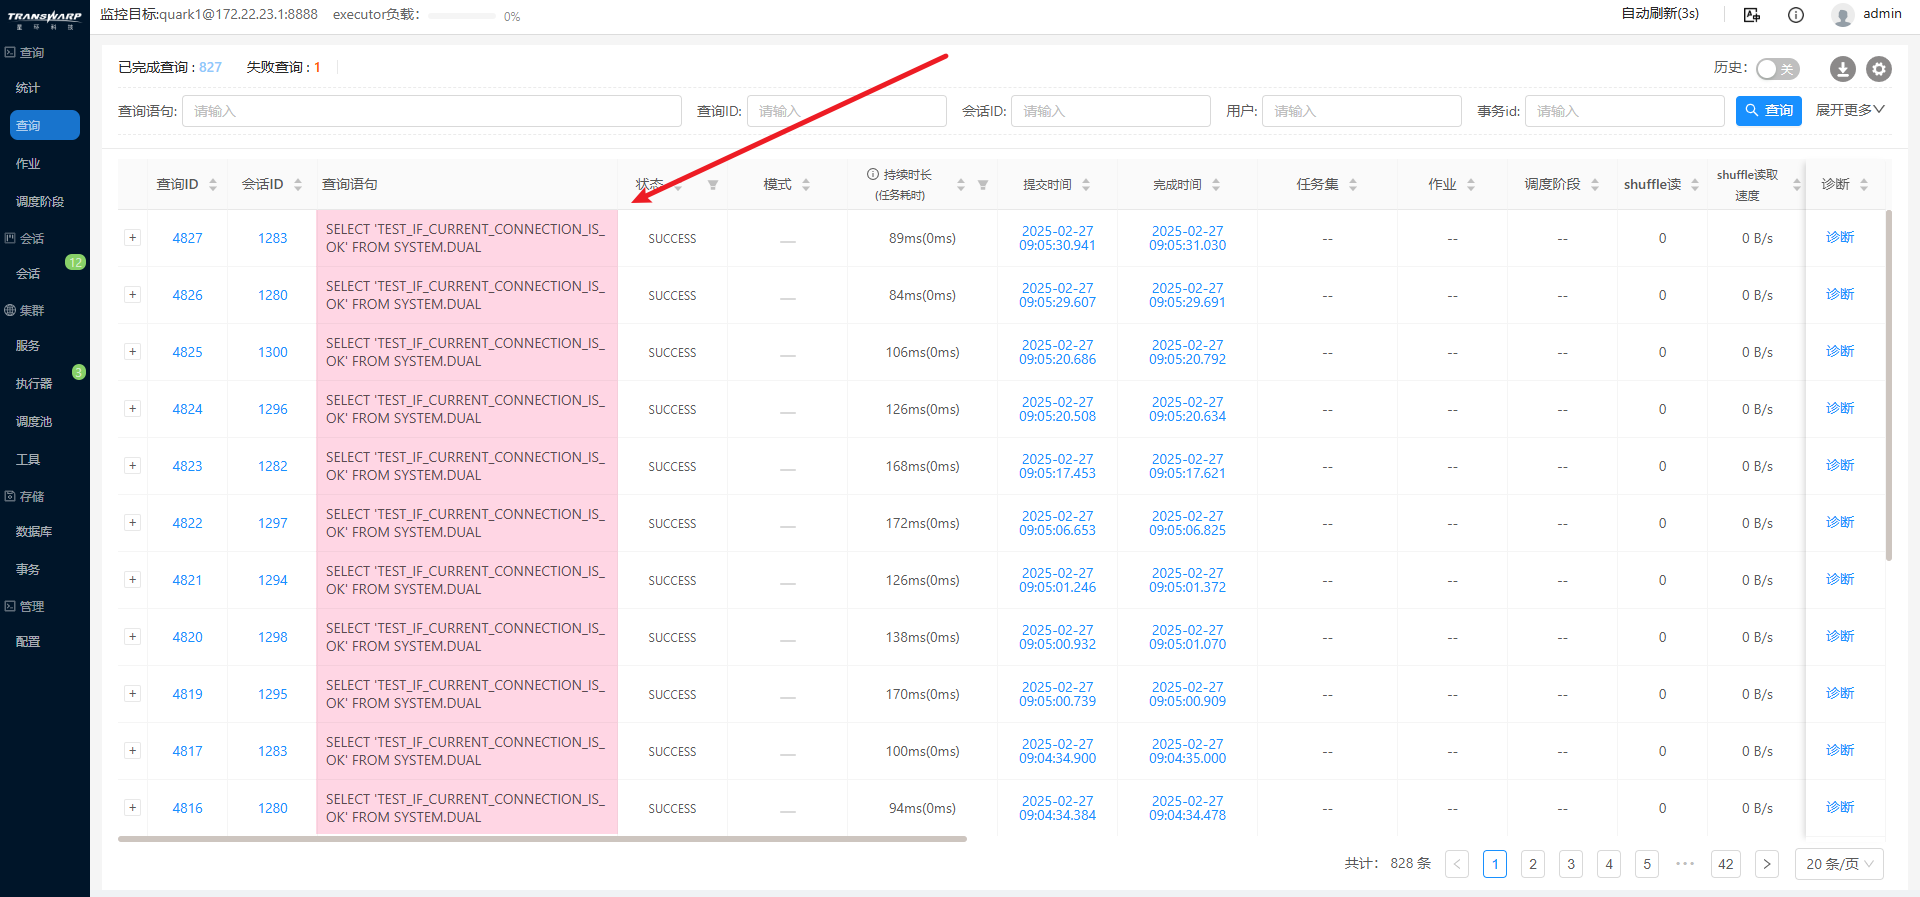The image size is (1920, 897).
Task: Click the download icon button
Action: (1842, 69)
